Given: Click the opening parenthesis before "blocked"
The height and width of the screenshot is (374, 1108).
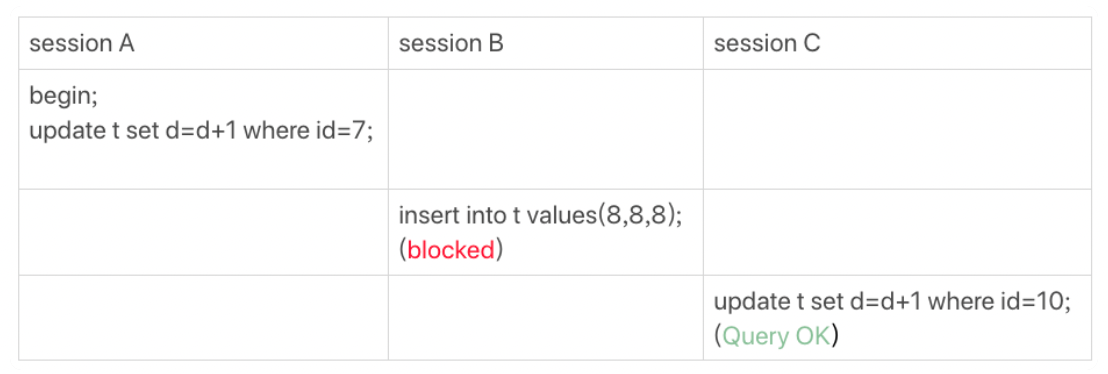Looking at the screenshot, I should point(403,252).
